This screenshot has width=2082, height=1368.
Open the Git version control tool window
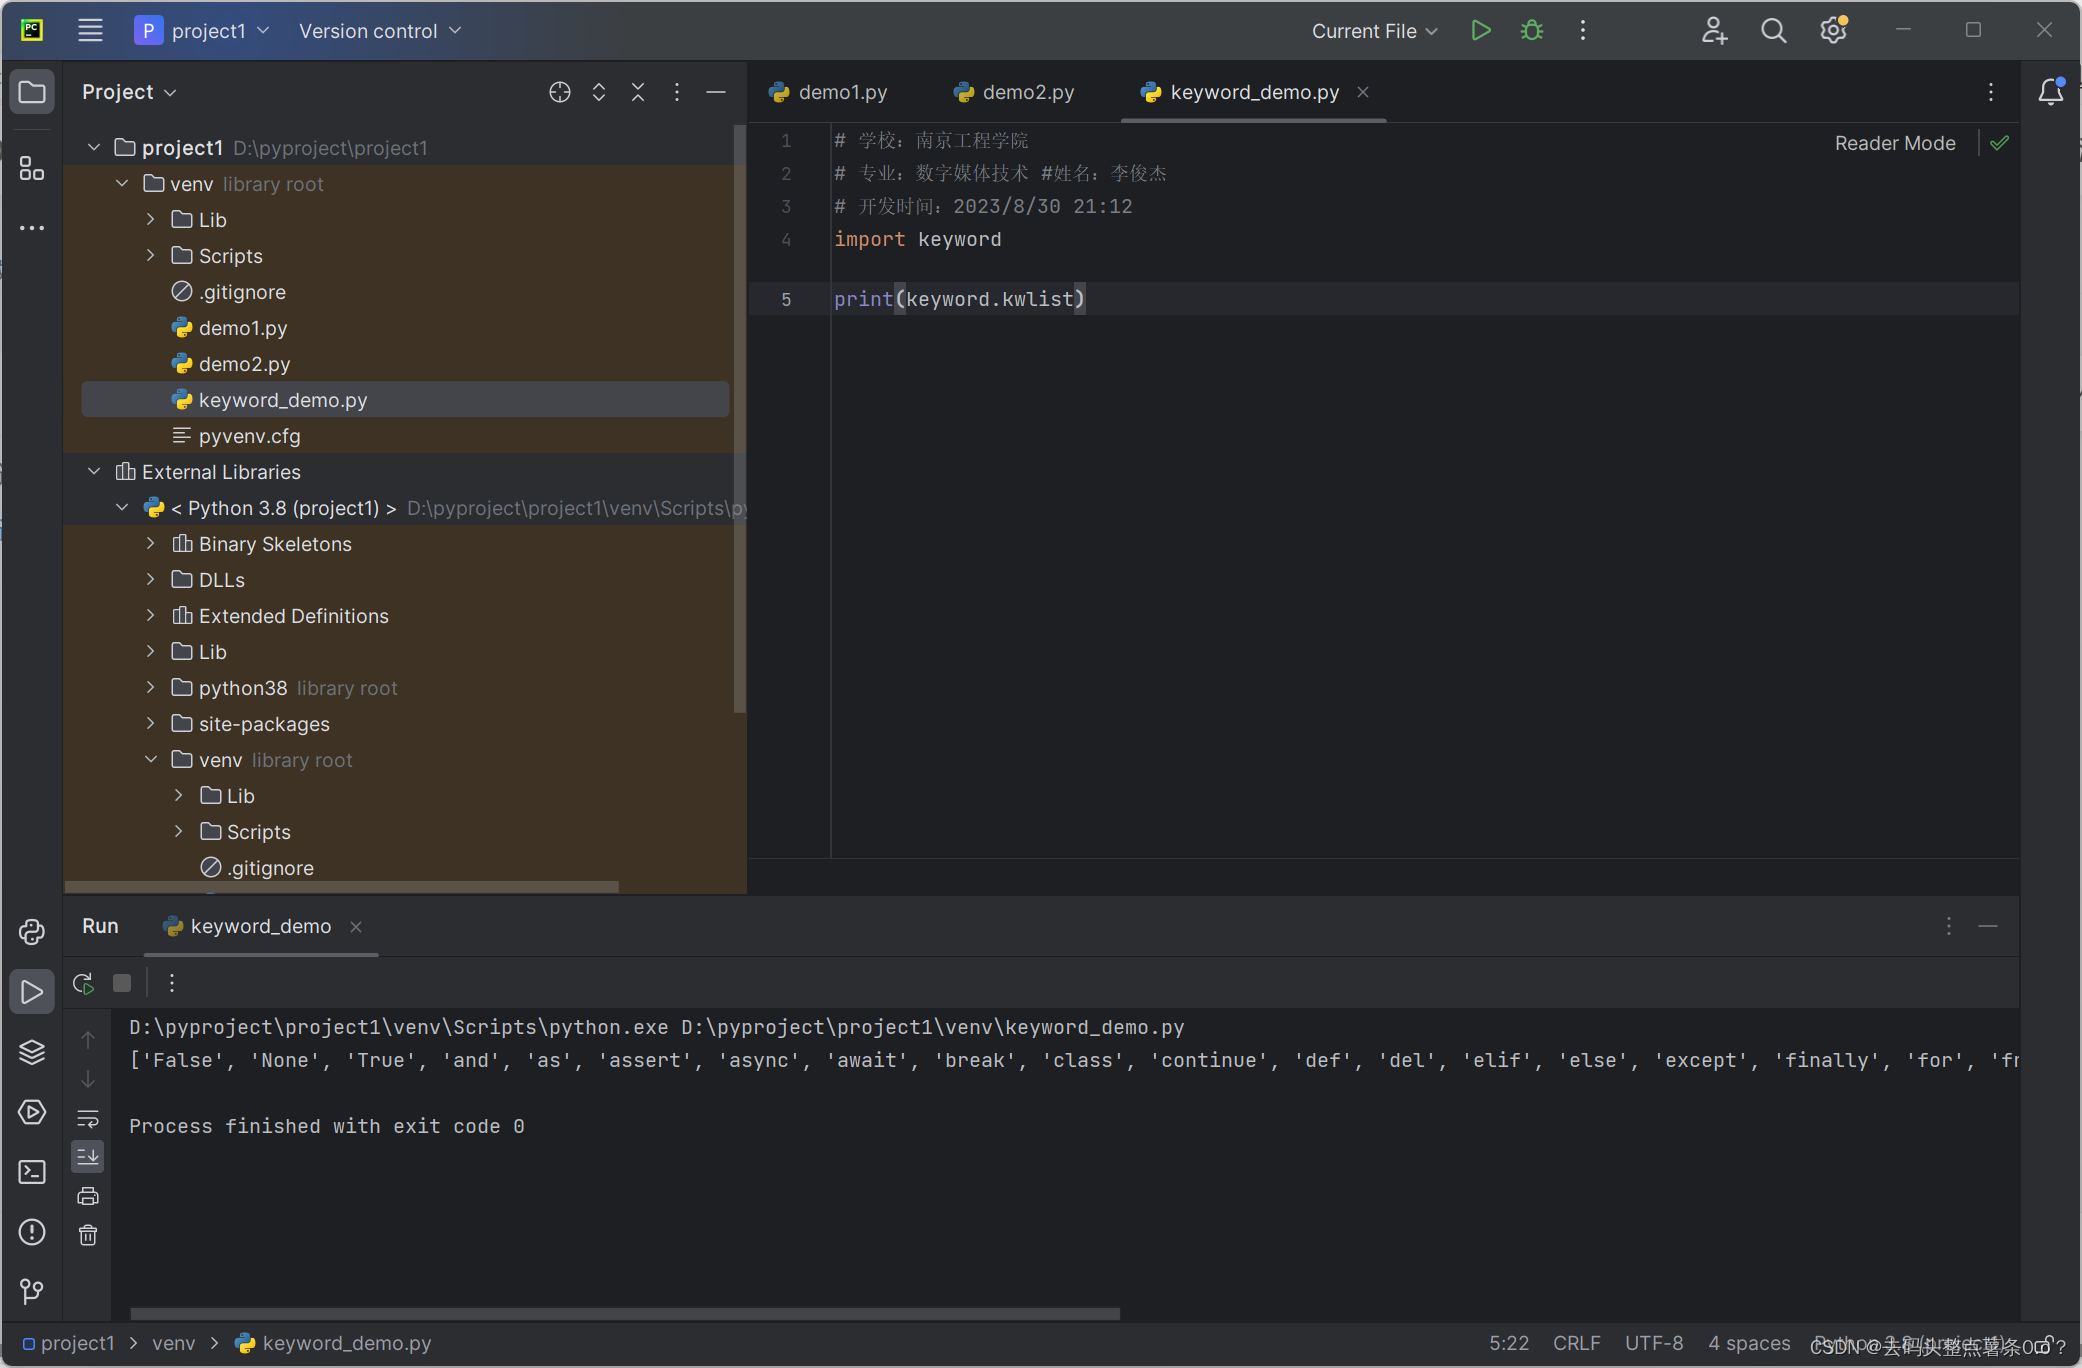pos(32,1291)
